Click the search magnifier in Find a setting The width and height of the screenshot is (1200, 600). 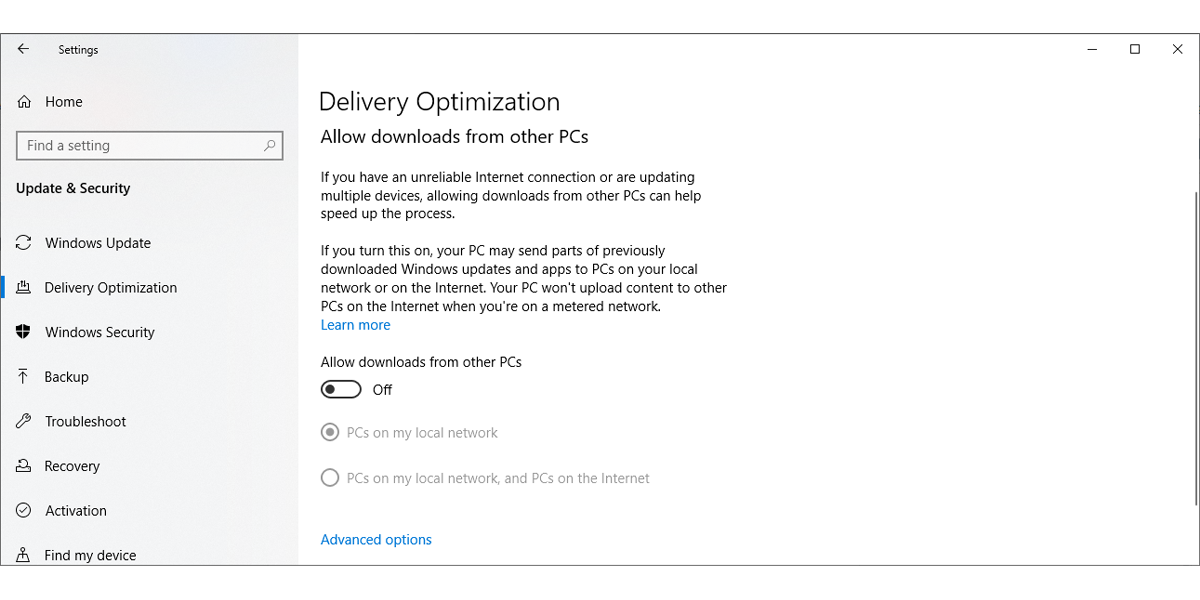pyautogui.click(x=269, y=145)
